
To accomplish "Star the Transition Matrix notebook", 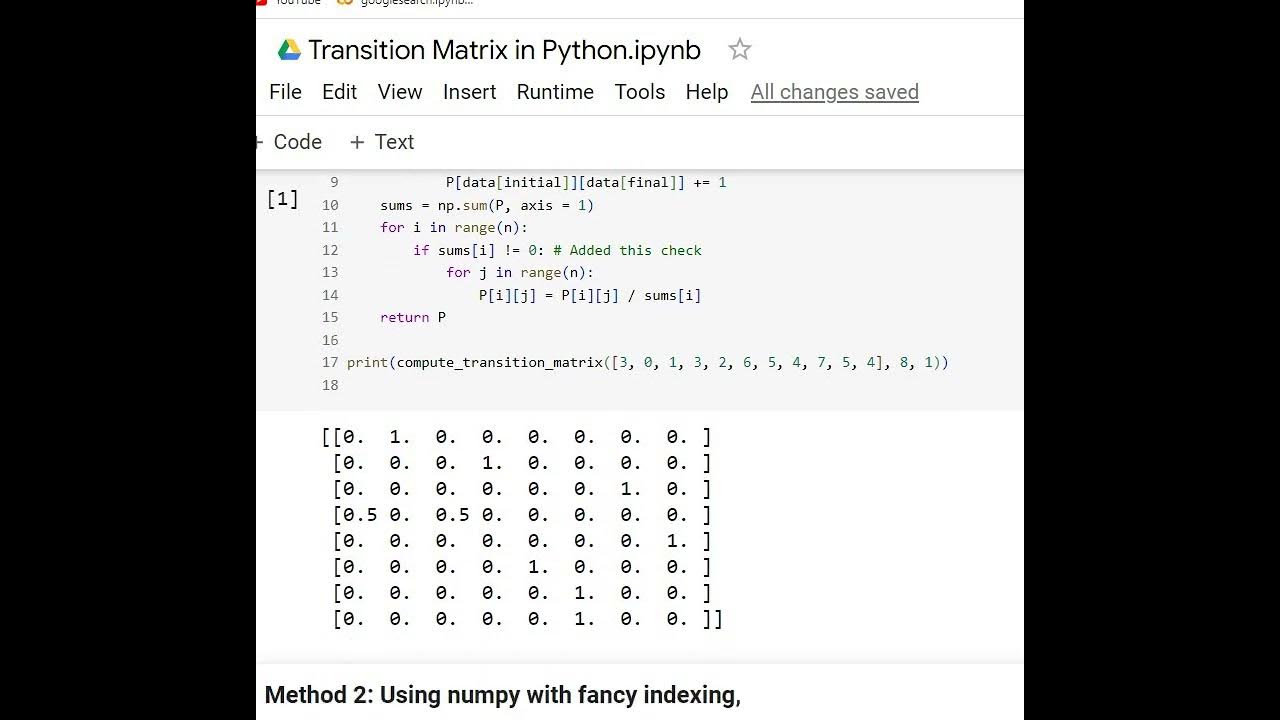I will pyautogui.click(x=739, y=49).
